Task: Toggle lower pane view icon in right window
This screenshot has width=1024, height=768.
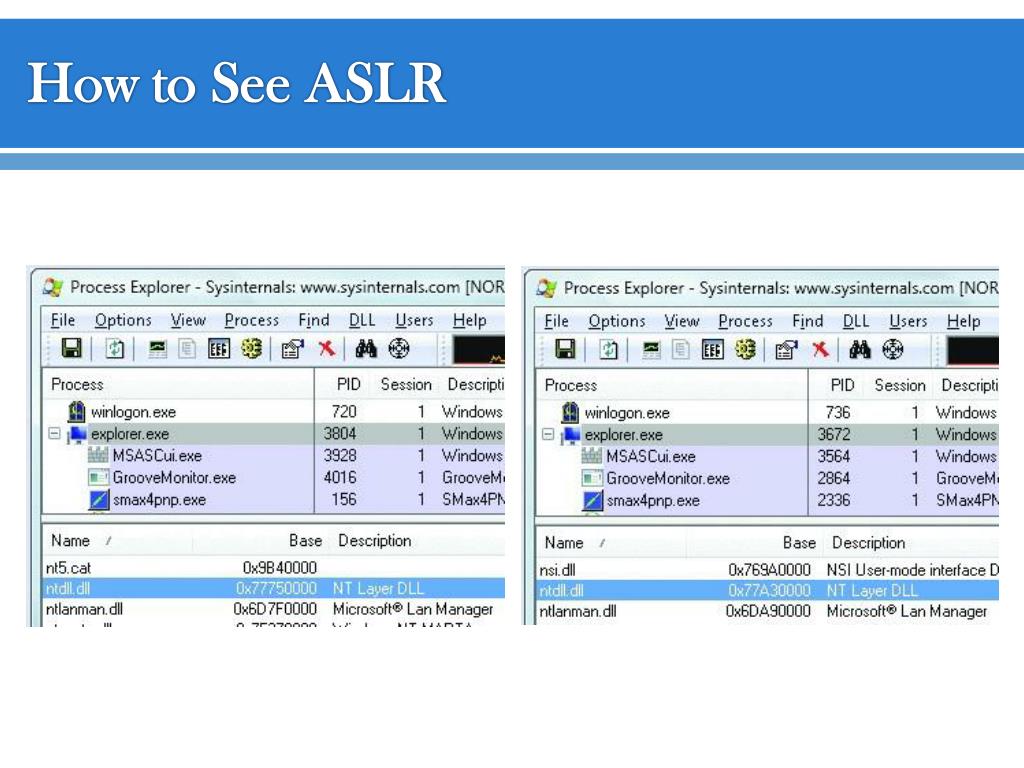Action: click(712, 350)
